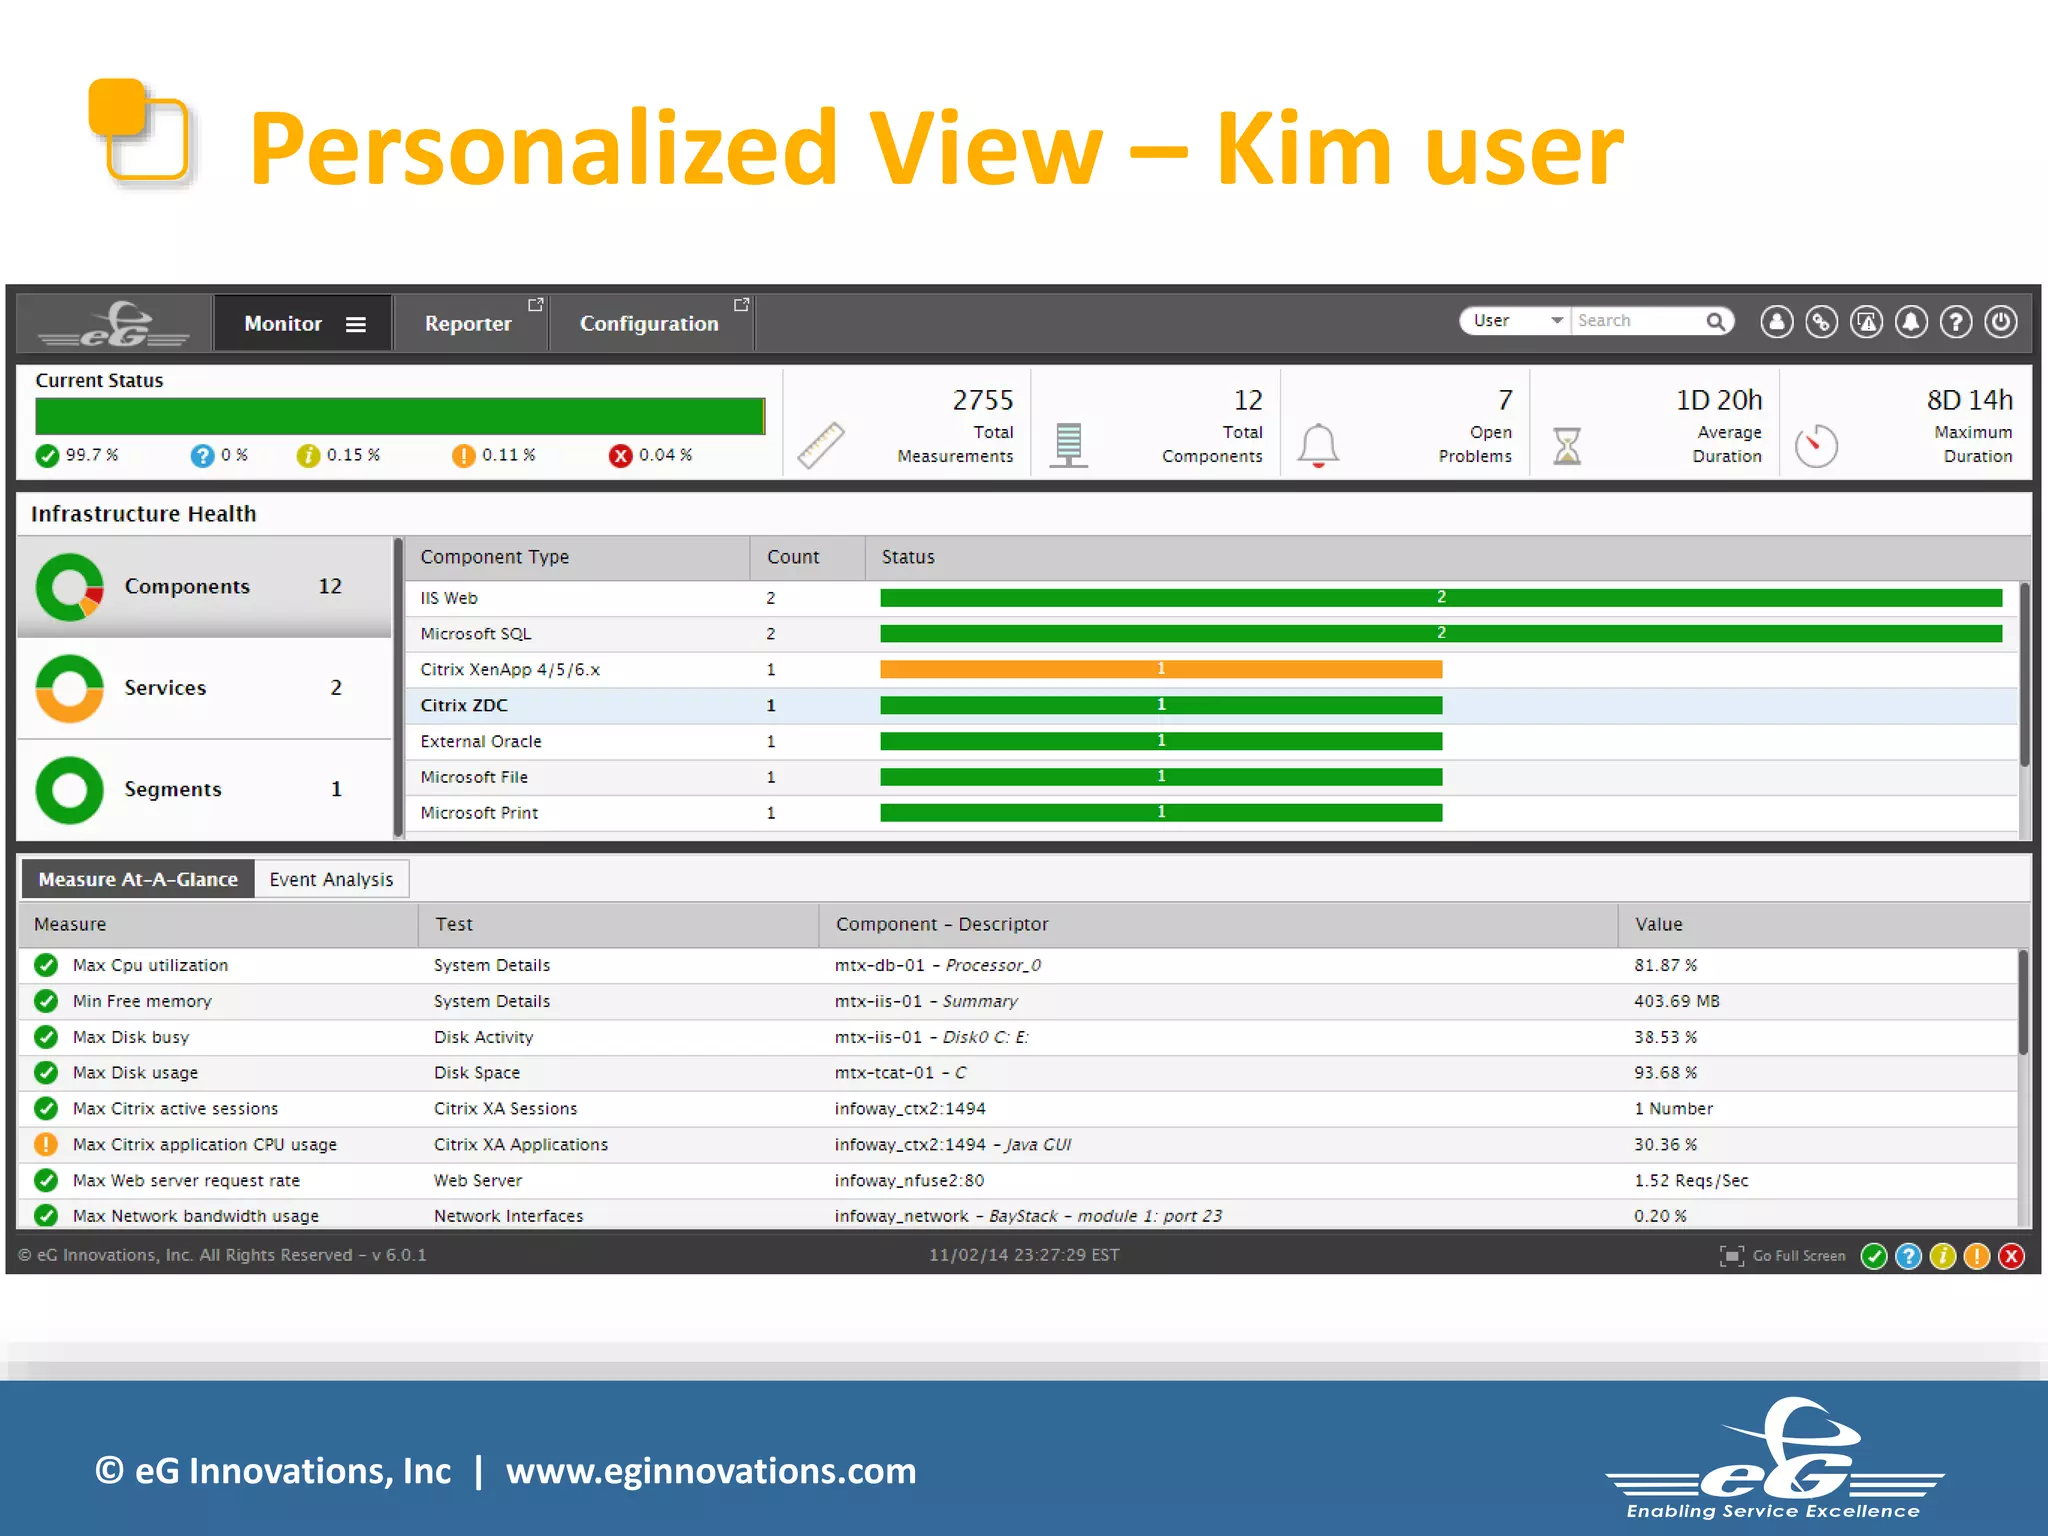Image resolution: width=2048 pixels, height=1536 pixels.
Task: Click status icon for Max Citrix application CPU usage
Action: coord(46,1144)
